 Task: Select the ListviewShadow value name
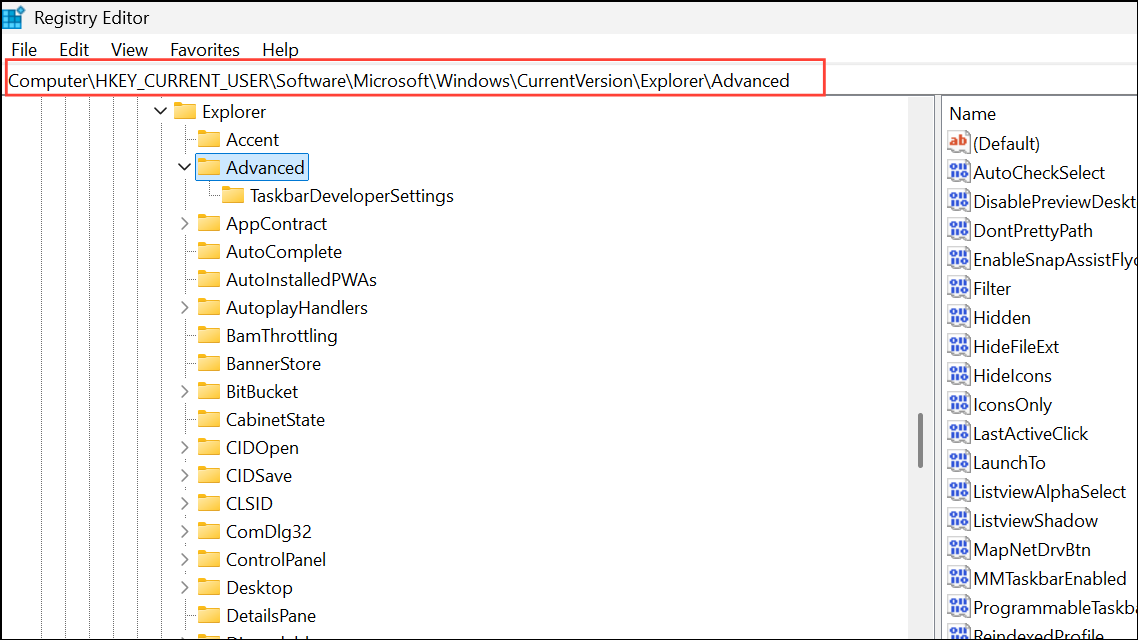[x=1035, y=521]
